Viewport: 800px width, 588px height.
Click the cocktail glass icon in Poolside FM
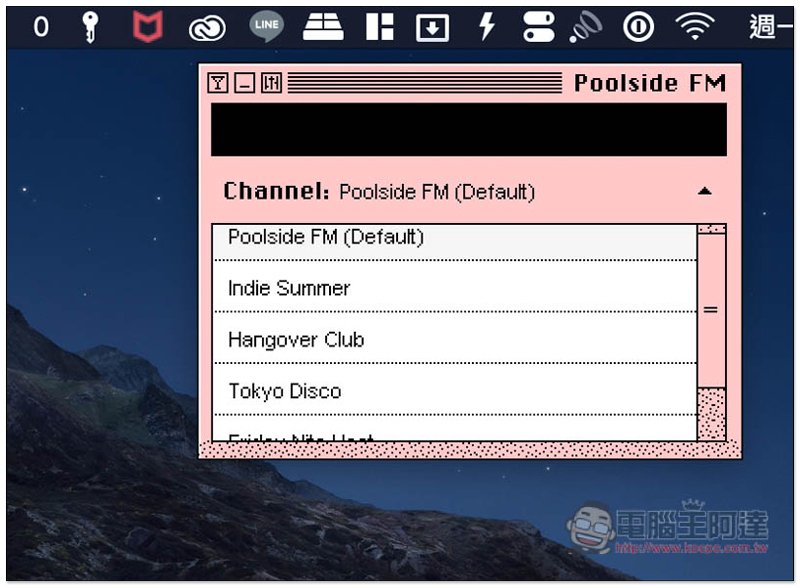[217, 83]
